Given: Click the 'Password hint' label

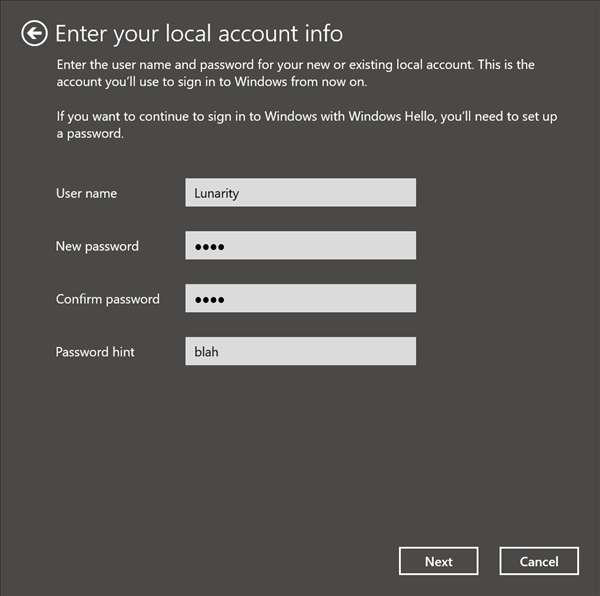Looking at the screenshot, I should point(95,352).
